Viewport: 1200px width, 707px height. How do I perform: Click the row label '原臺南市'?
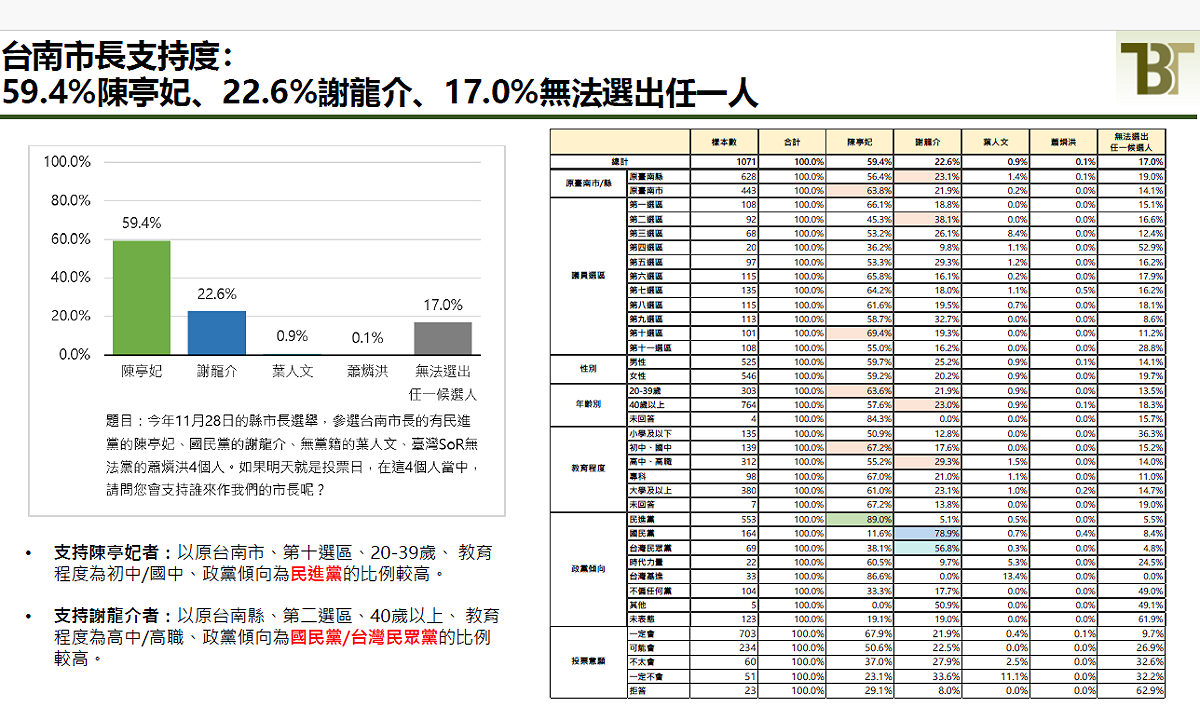(x=645, y=190)
